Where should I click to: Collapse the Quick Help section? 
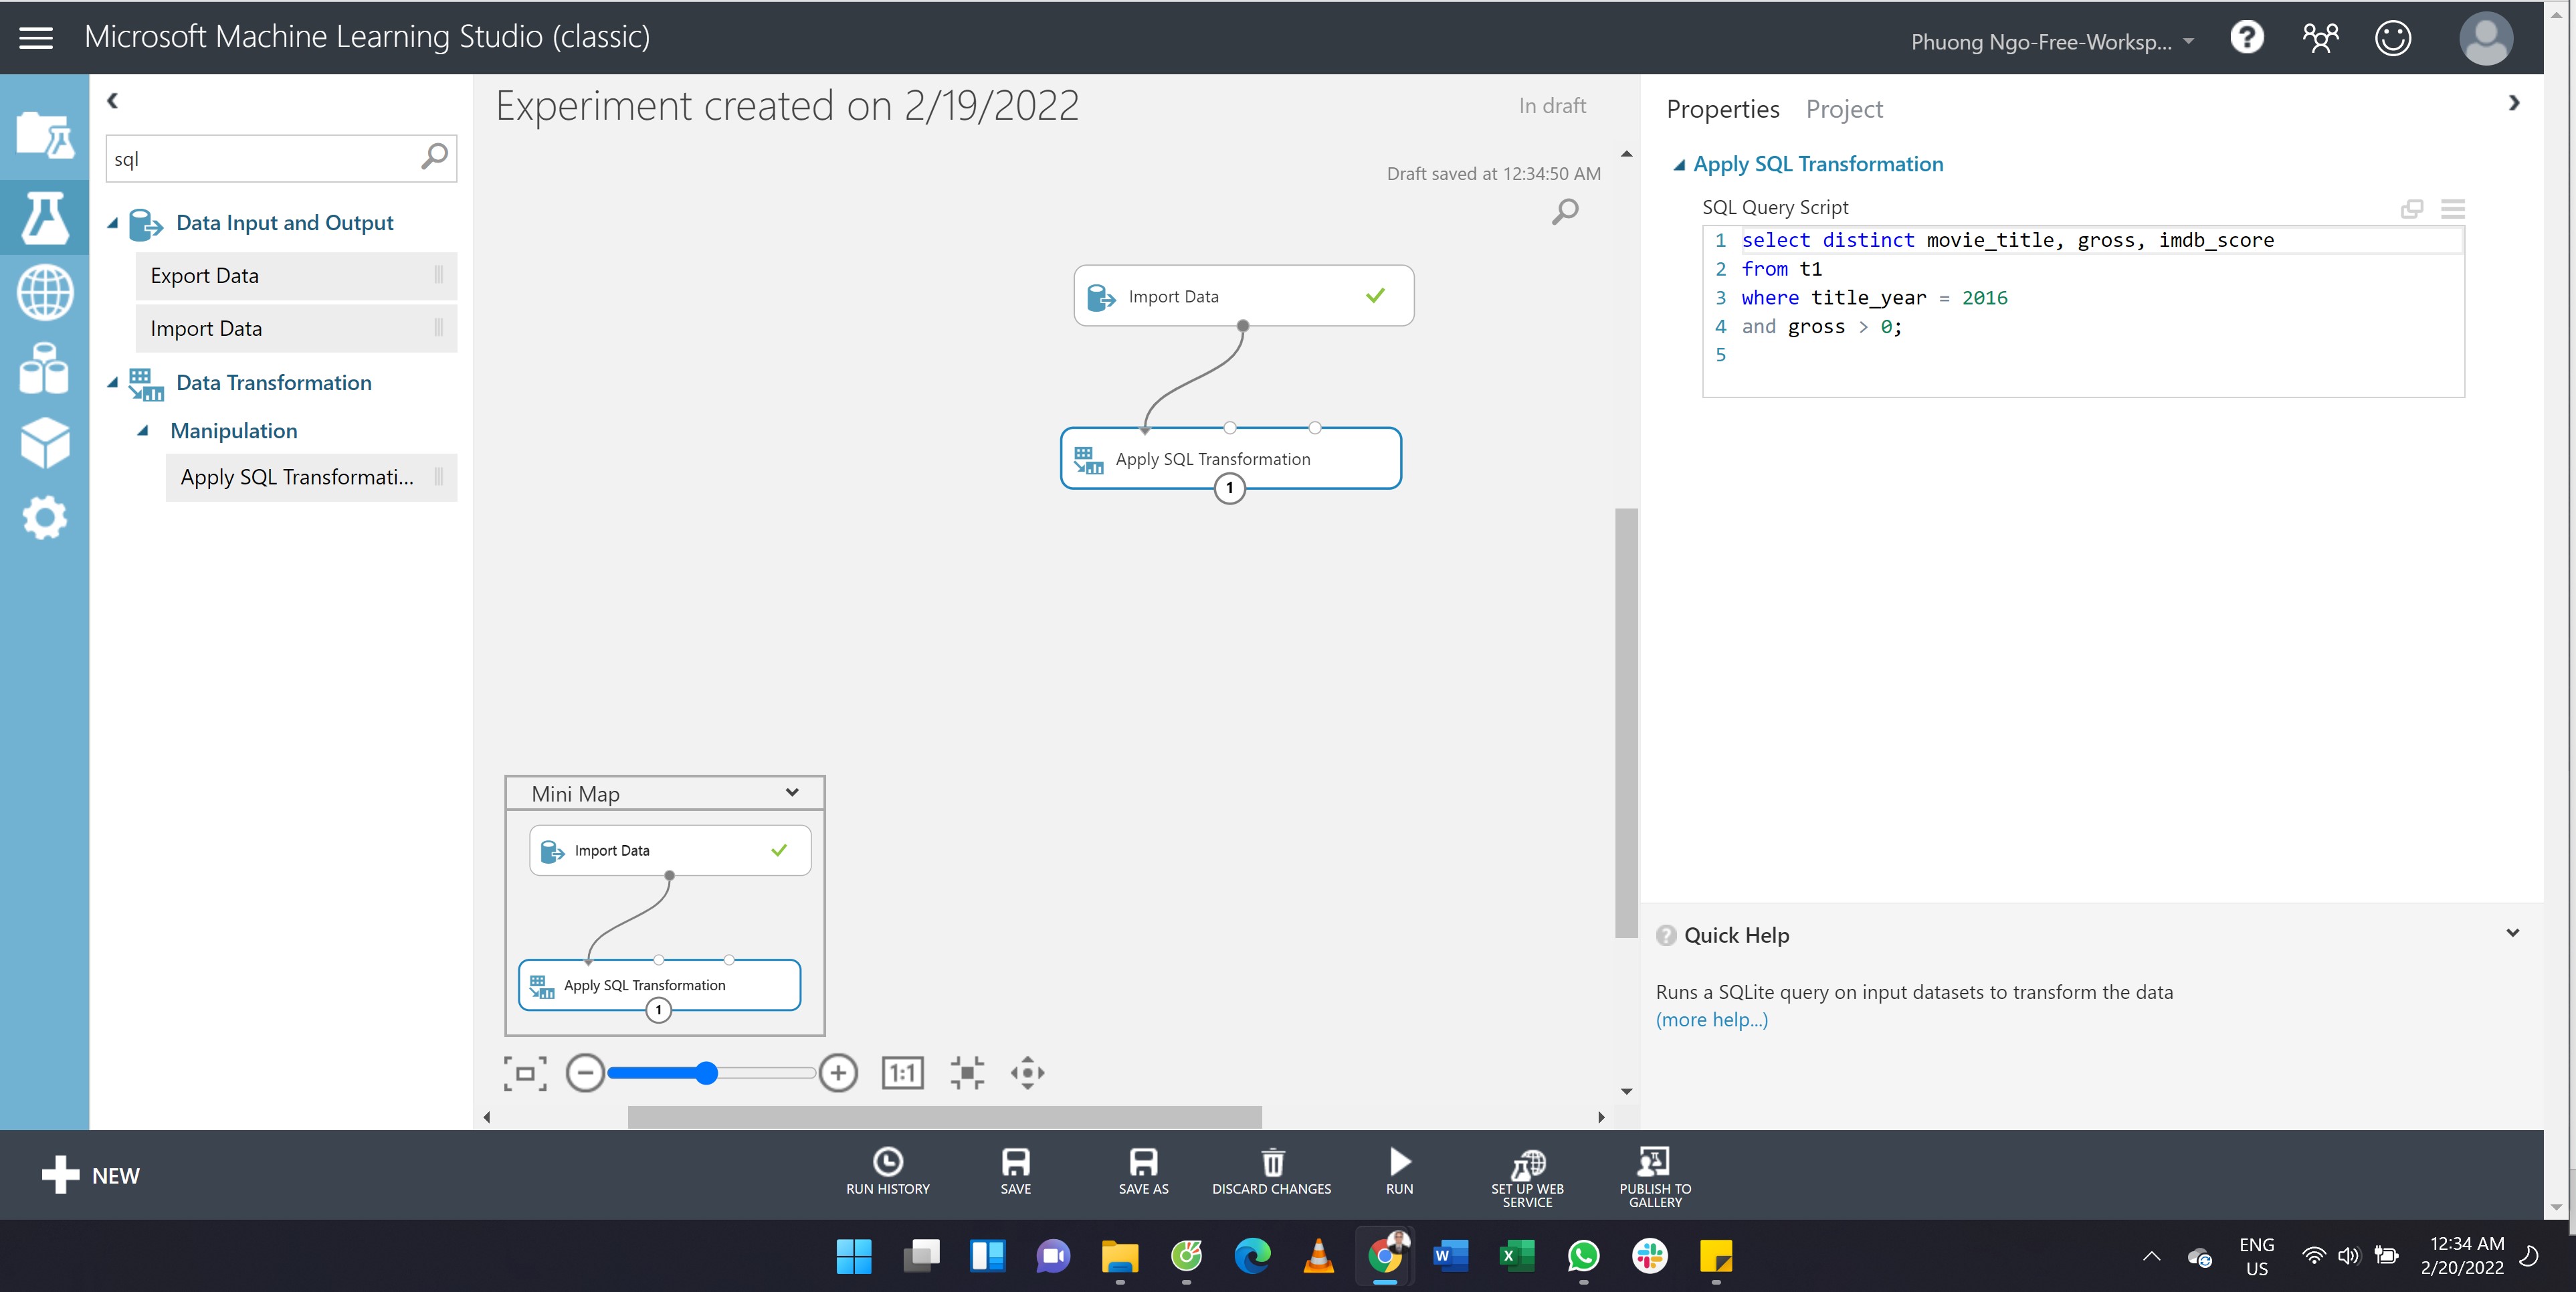pos(2513,933)
